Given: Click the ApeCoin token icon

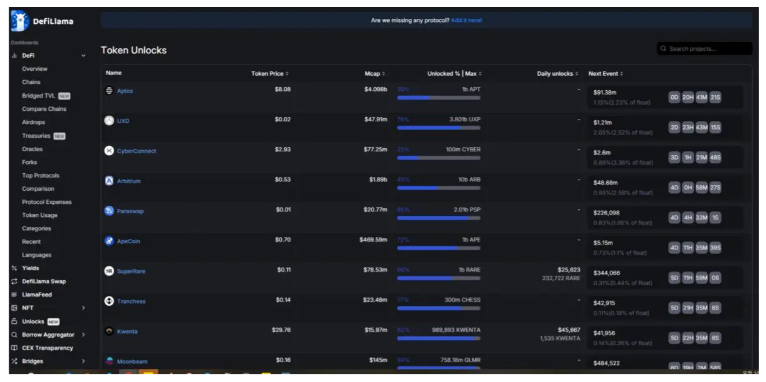Looking at the screenshot, I should click(x=109, y=241).
